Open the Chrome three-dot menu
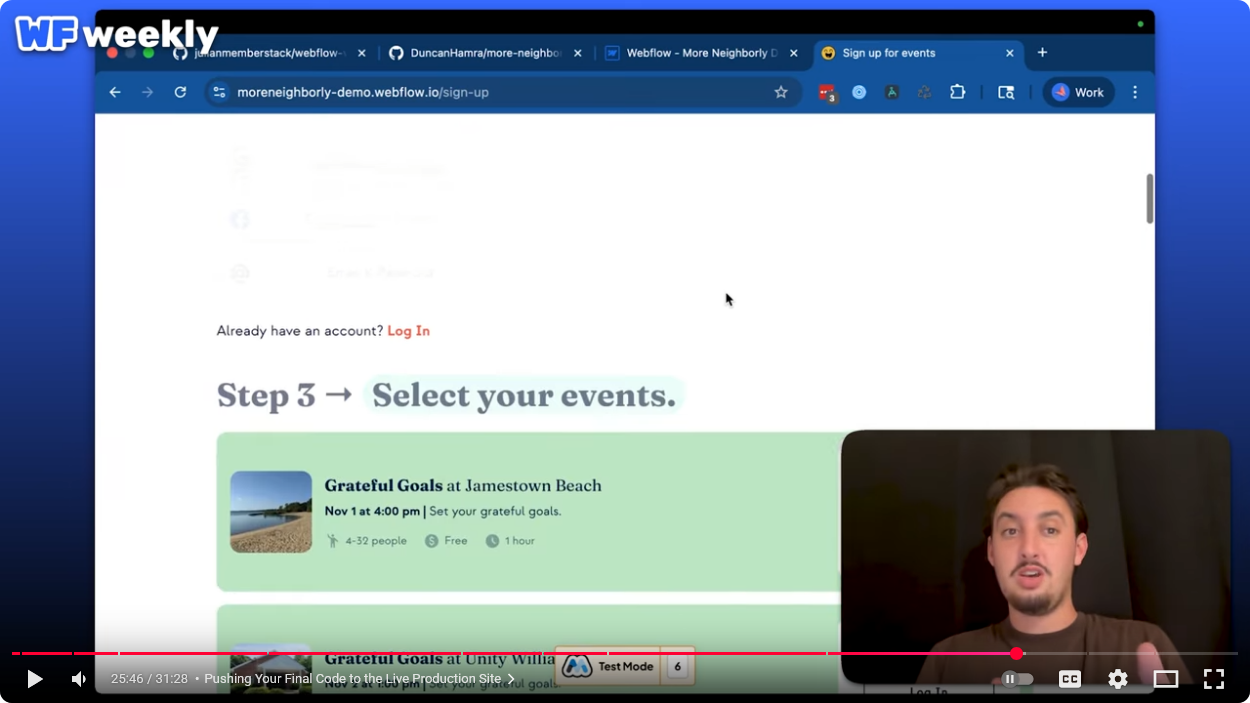This screenshot has width=1250, height=703. [1135, 92]
